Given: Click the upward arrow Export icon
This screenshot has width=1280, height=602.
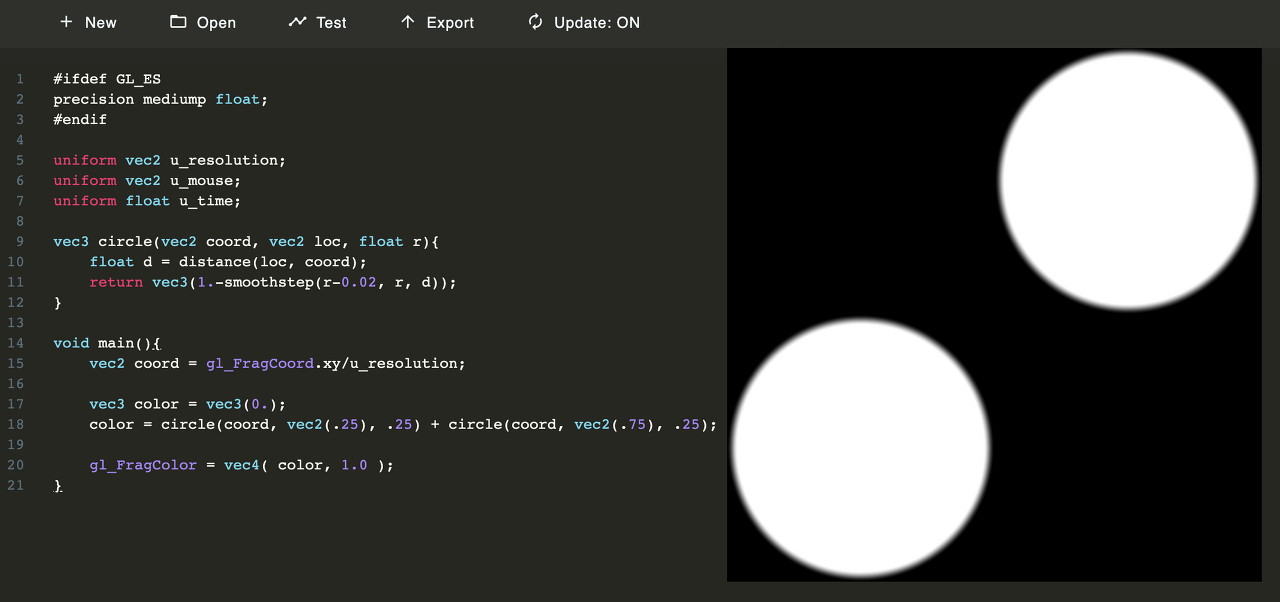Looking at the screenshot, I should [x=407, y=22].
